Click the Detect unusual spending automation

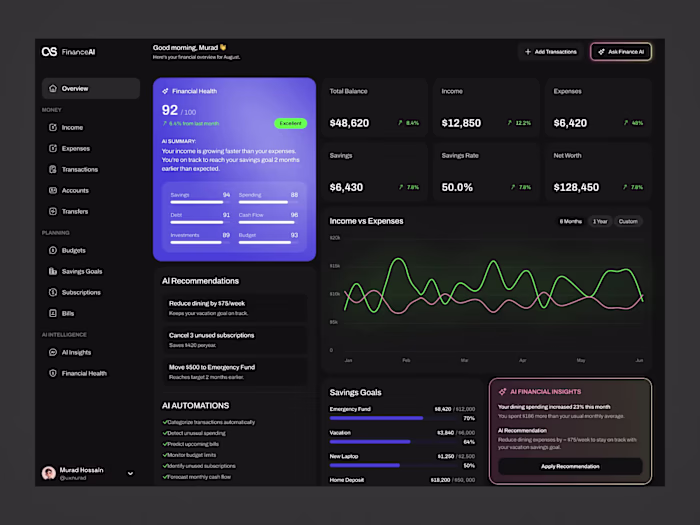pos(193,433)
